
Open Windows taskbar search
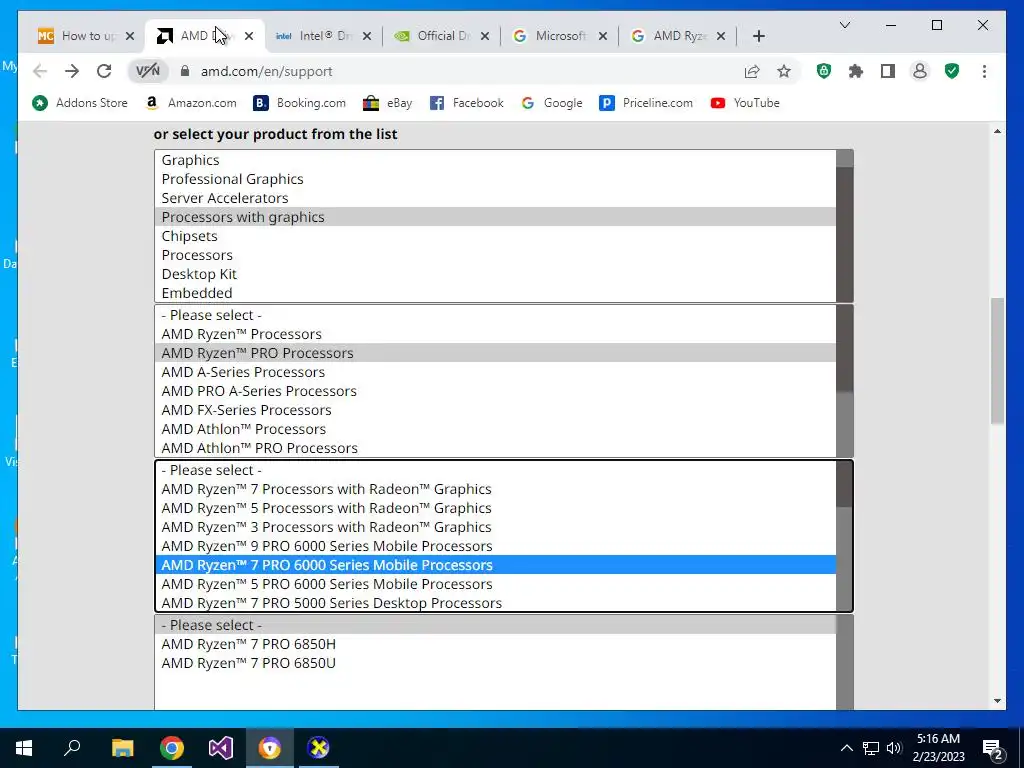point(72,748)
